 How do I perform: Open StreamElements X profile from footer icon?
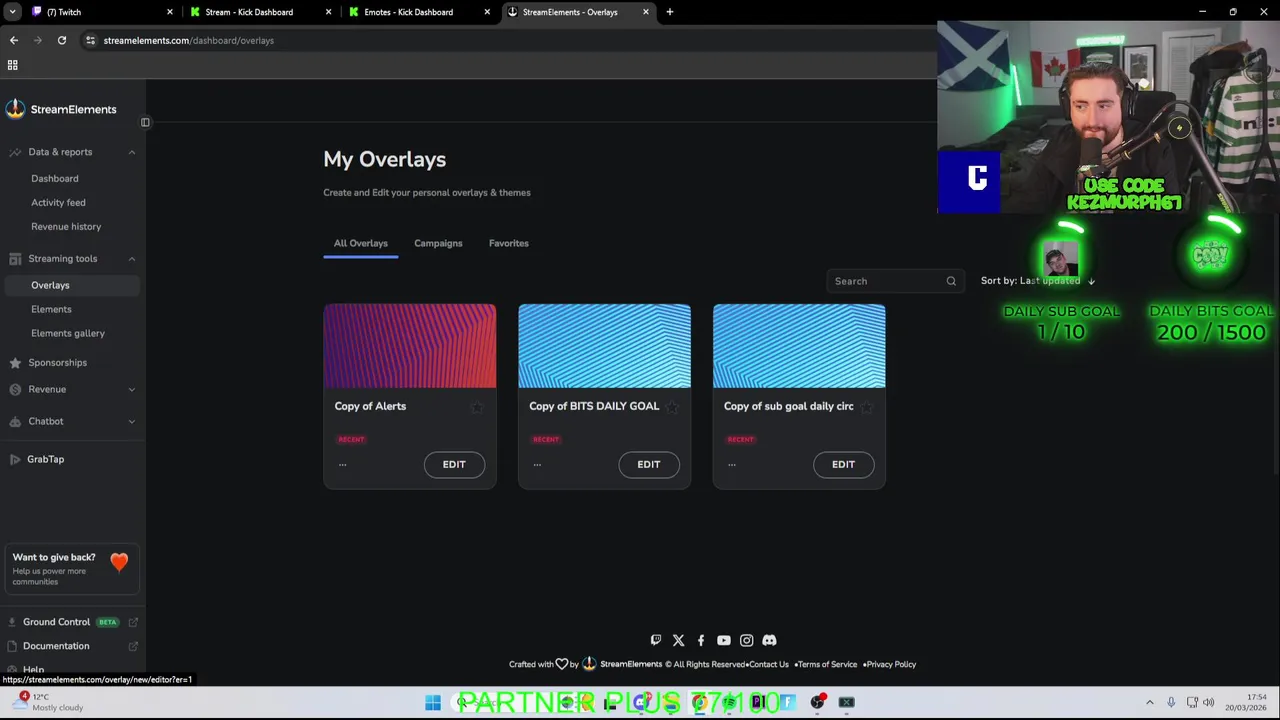click(x=679, y=640)
